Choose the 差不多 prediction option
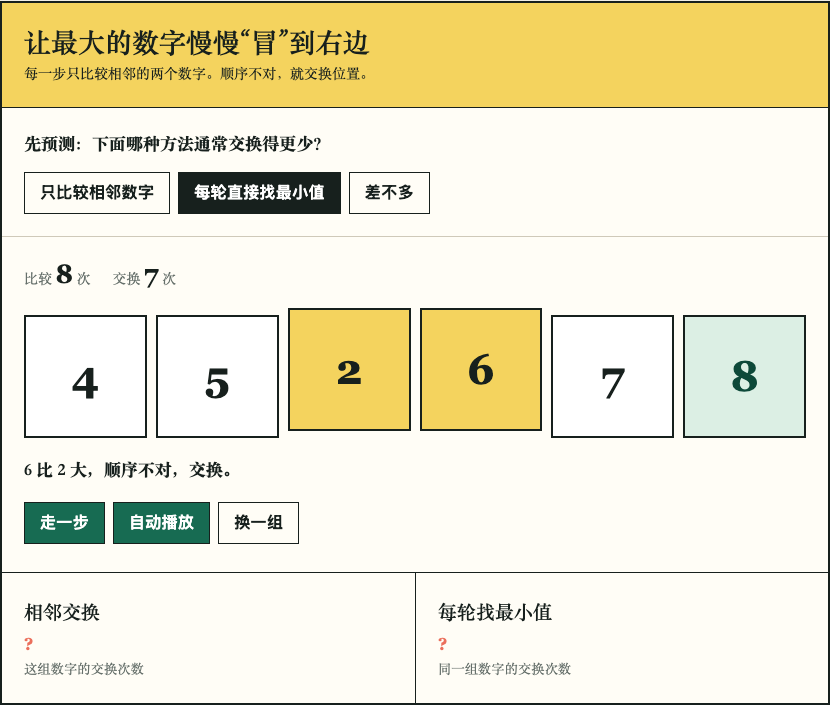The width and height of the screenshot is (830, 705). point(389,193)
